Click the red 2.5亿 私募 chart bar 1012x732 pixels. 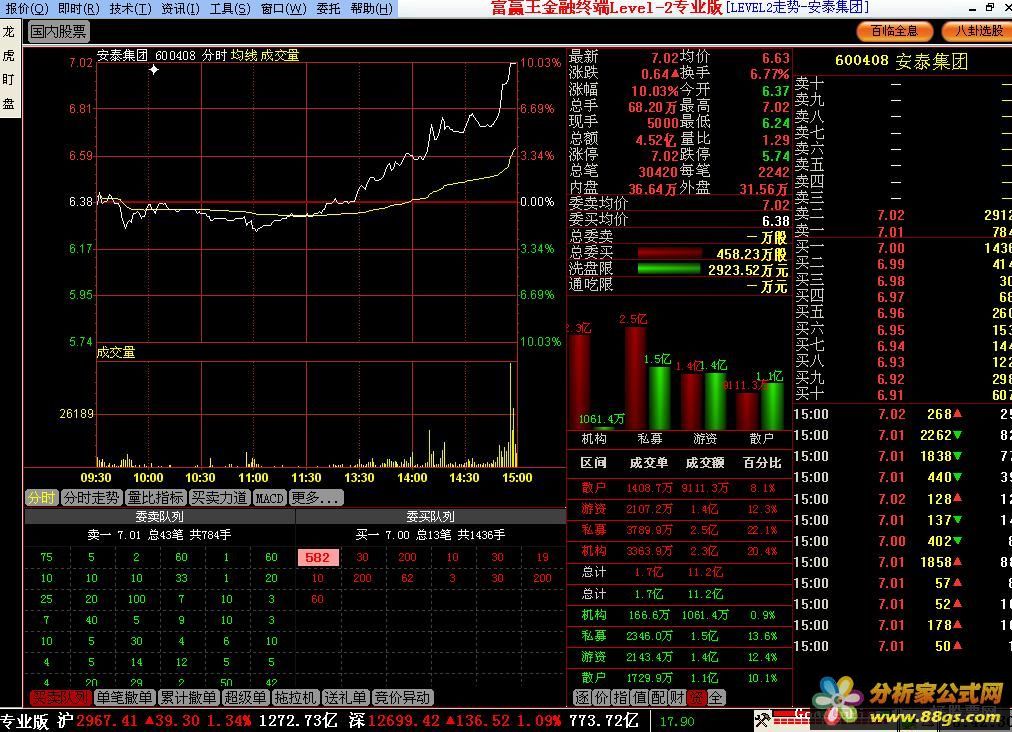tap(636, 378)
